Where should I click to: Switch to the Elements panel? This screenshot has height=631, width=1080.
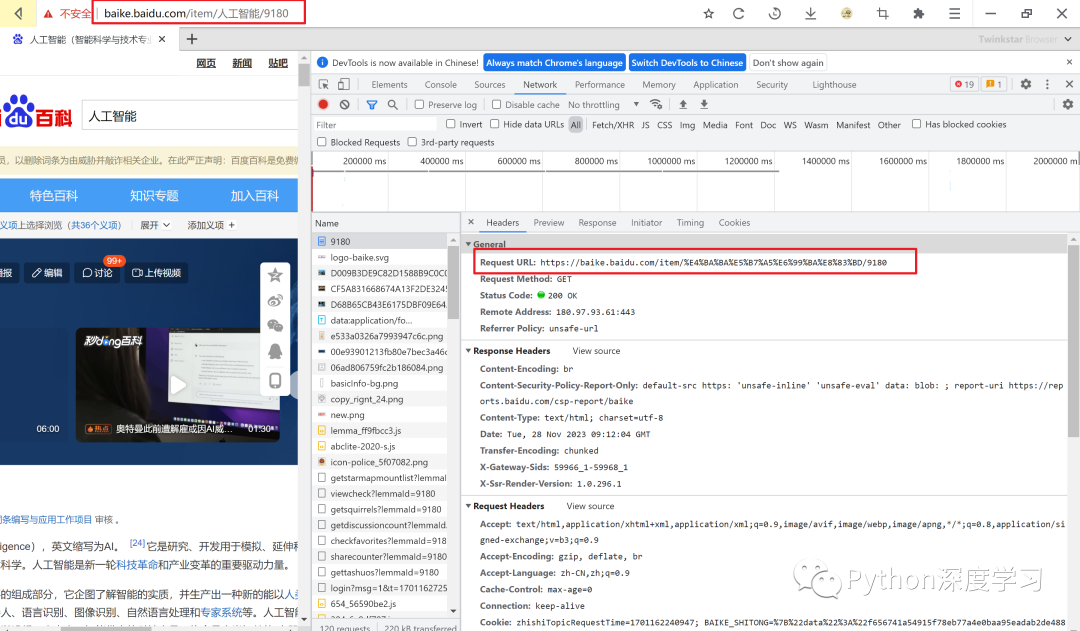point(389,84)
